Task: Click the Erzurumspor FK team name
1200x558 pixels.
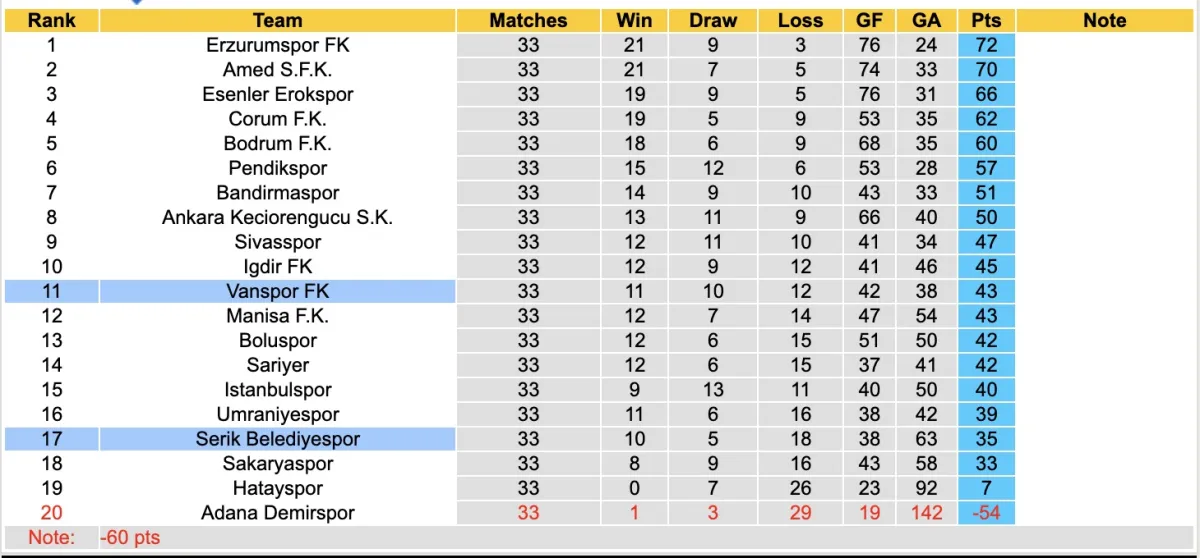Action: [278, 45]
